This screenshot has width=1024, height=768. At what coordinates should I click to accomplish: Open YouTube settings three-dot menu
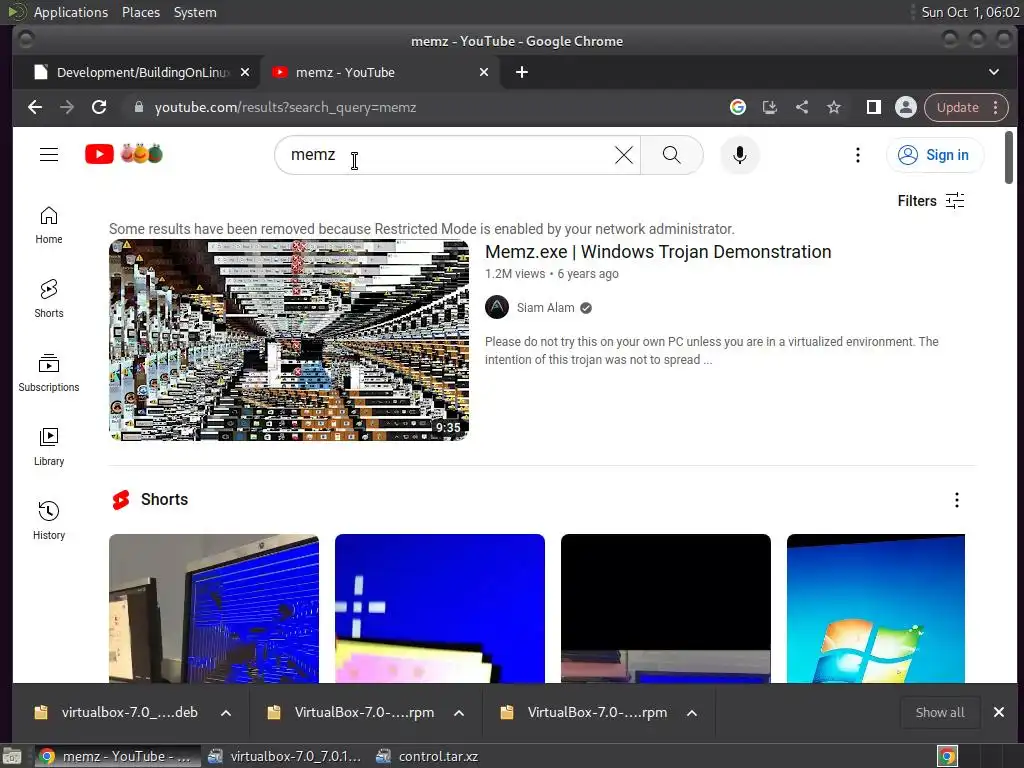[x=857, y=155]
